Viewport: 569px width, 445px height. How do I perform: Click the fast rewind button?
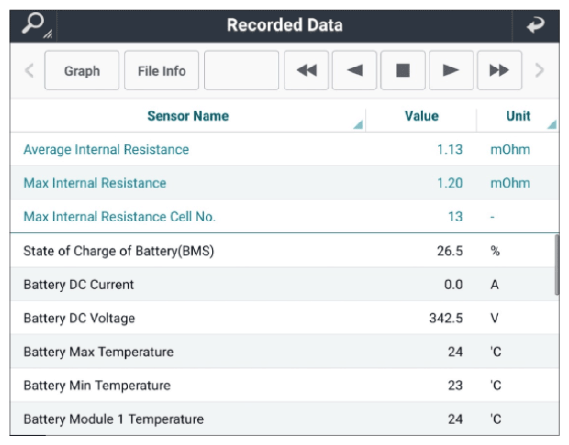click(x=306, y=70)
